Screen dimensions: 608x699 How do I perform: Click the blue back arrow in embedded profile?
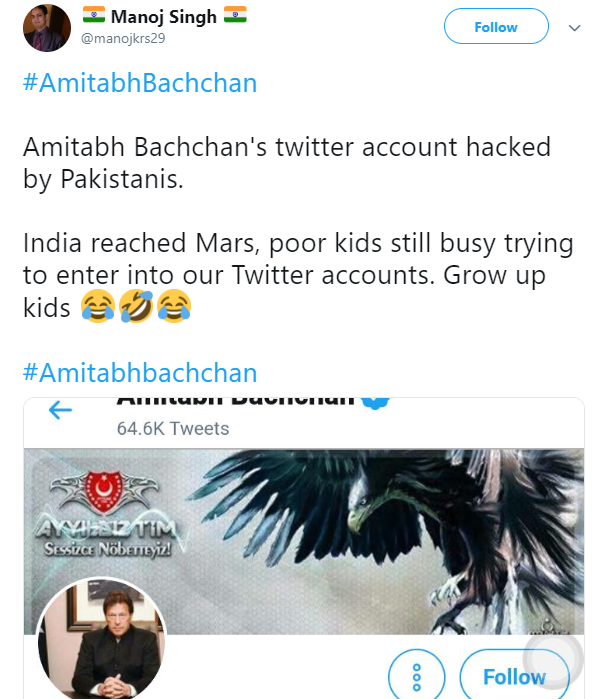click(61, 409)
